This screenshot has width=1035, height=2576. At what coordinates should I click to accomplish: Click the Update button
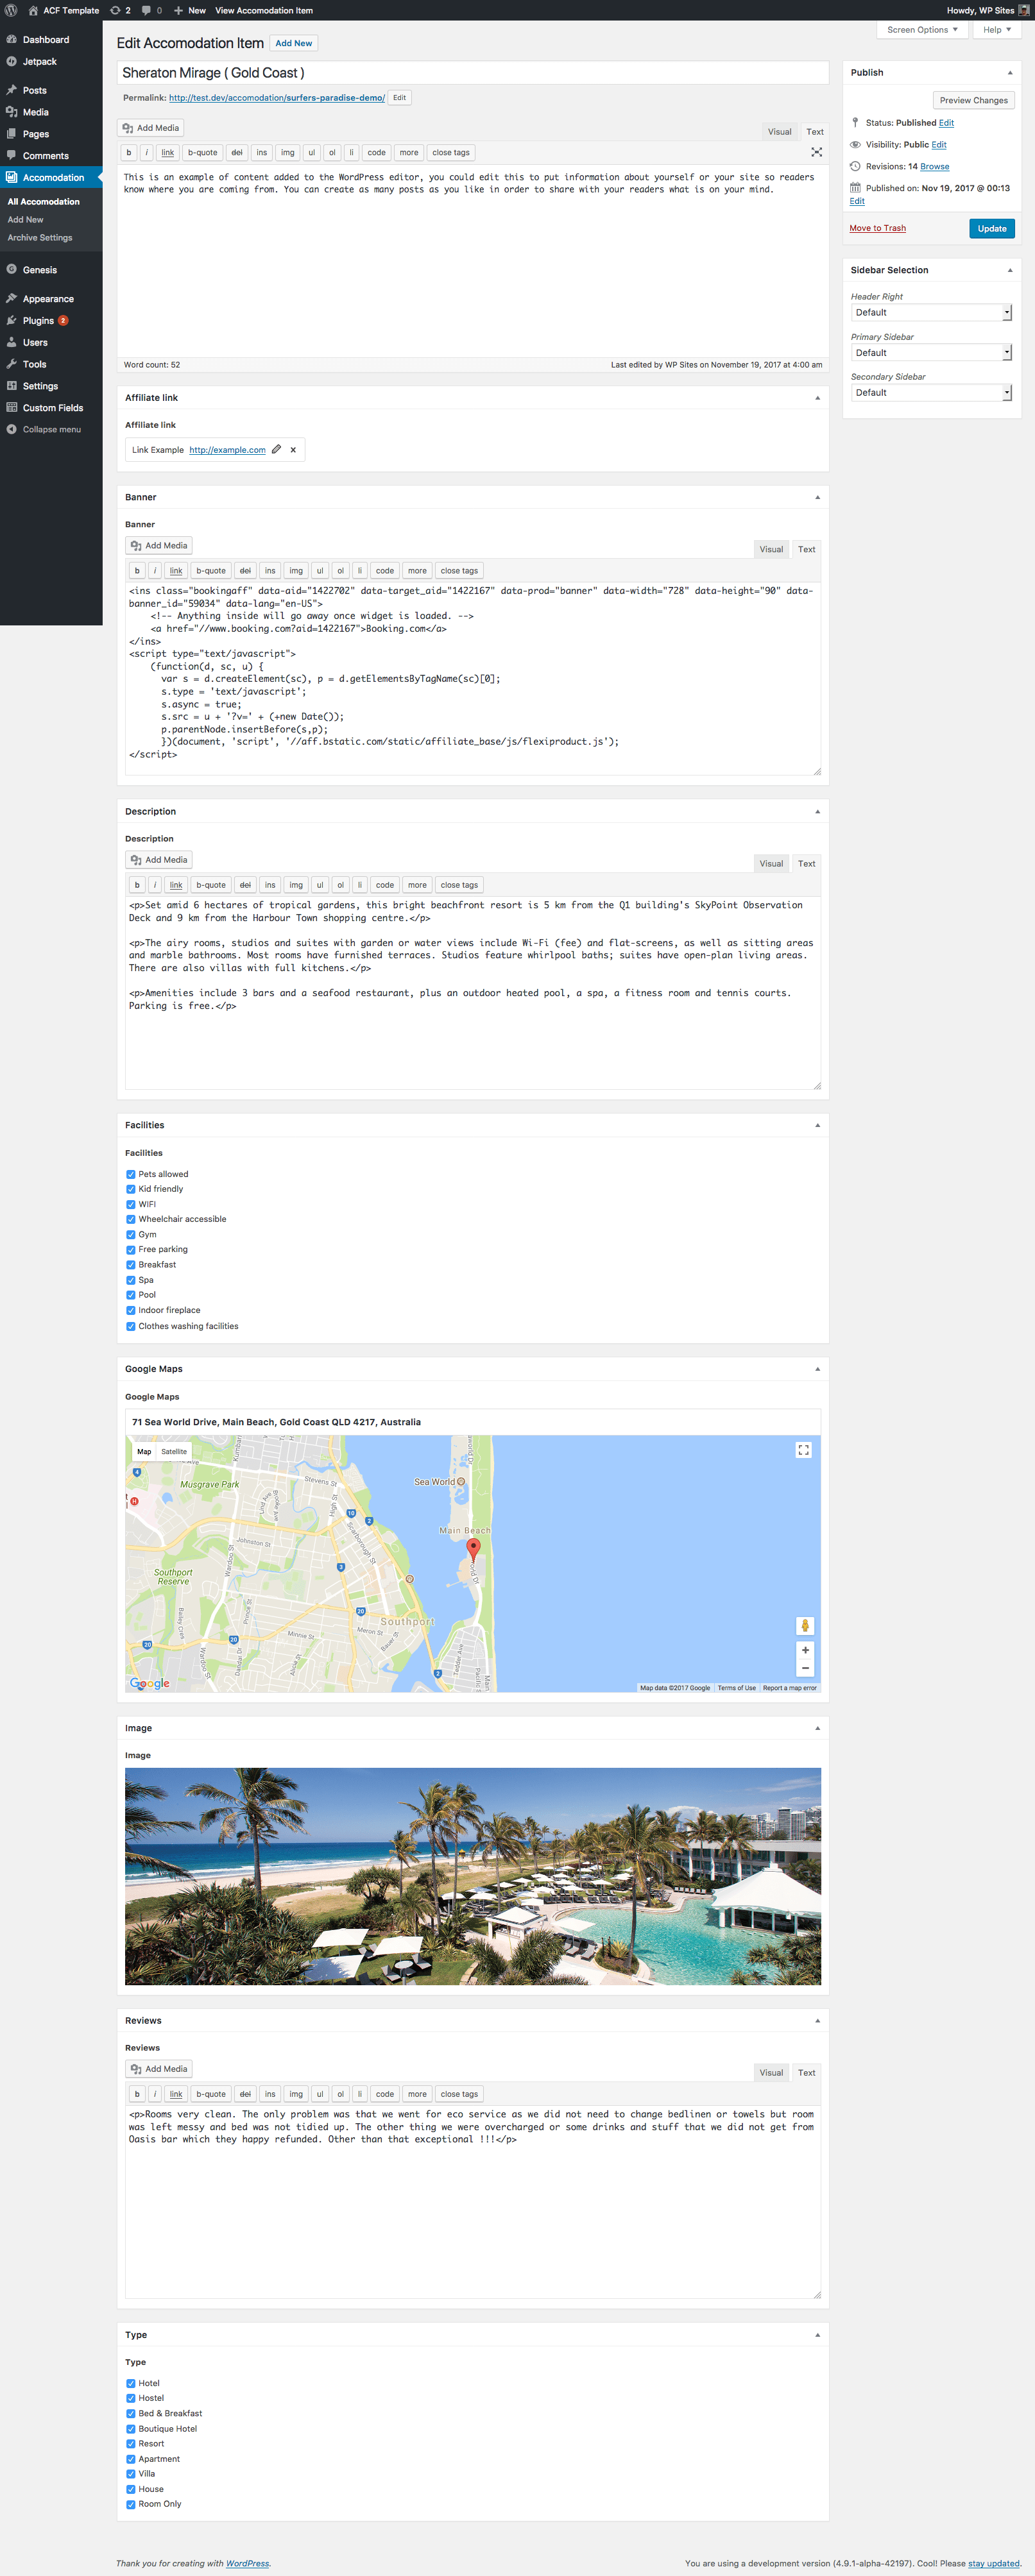[x=991, y=229]
